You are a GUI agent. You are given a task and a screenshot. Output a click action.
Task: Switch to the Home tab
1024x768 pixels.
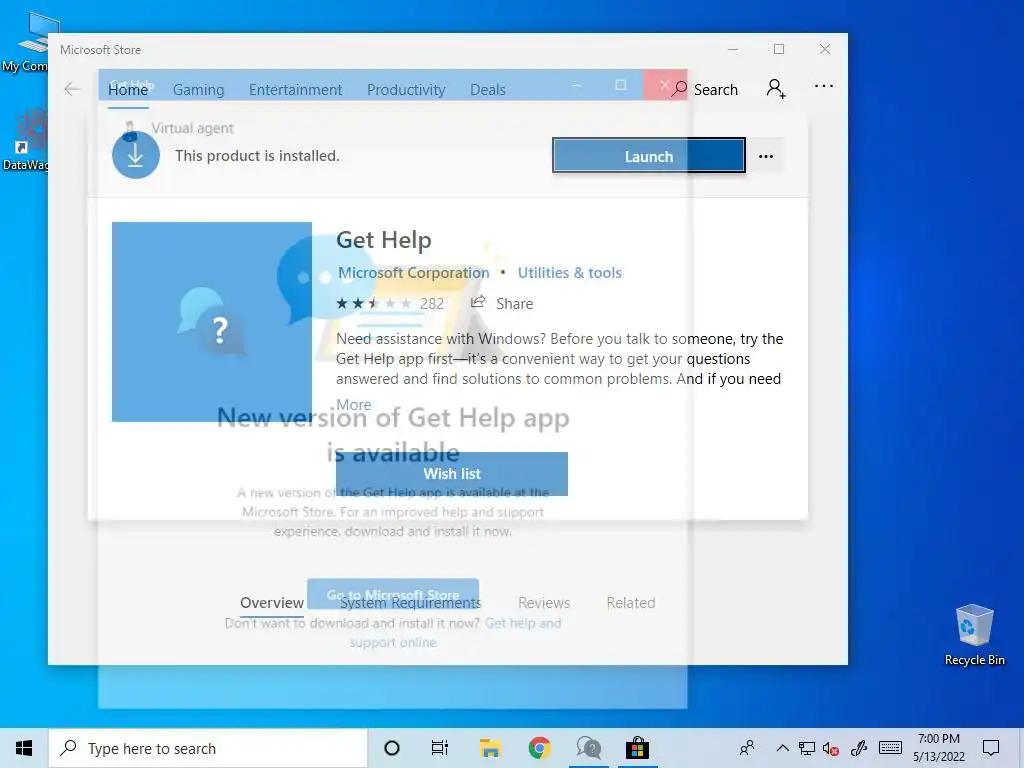[128, 89]
